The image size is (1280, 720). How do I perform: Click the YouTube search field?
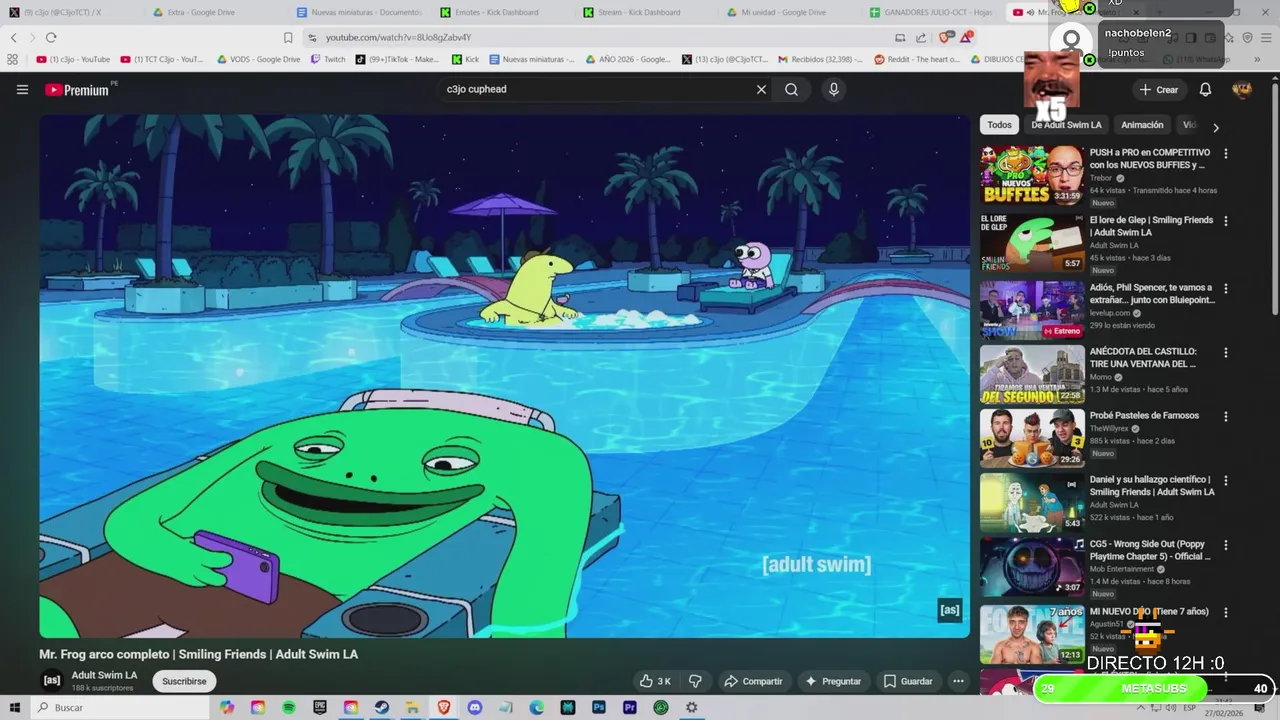[x=595, y=90]
